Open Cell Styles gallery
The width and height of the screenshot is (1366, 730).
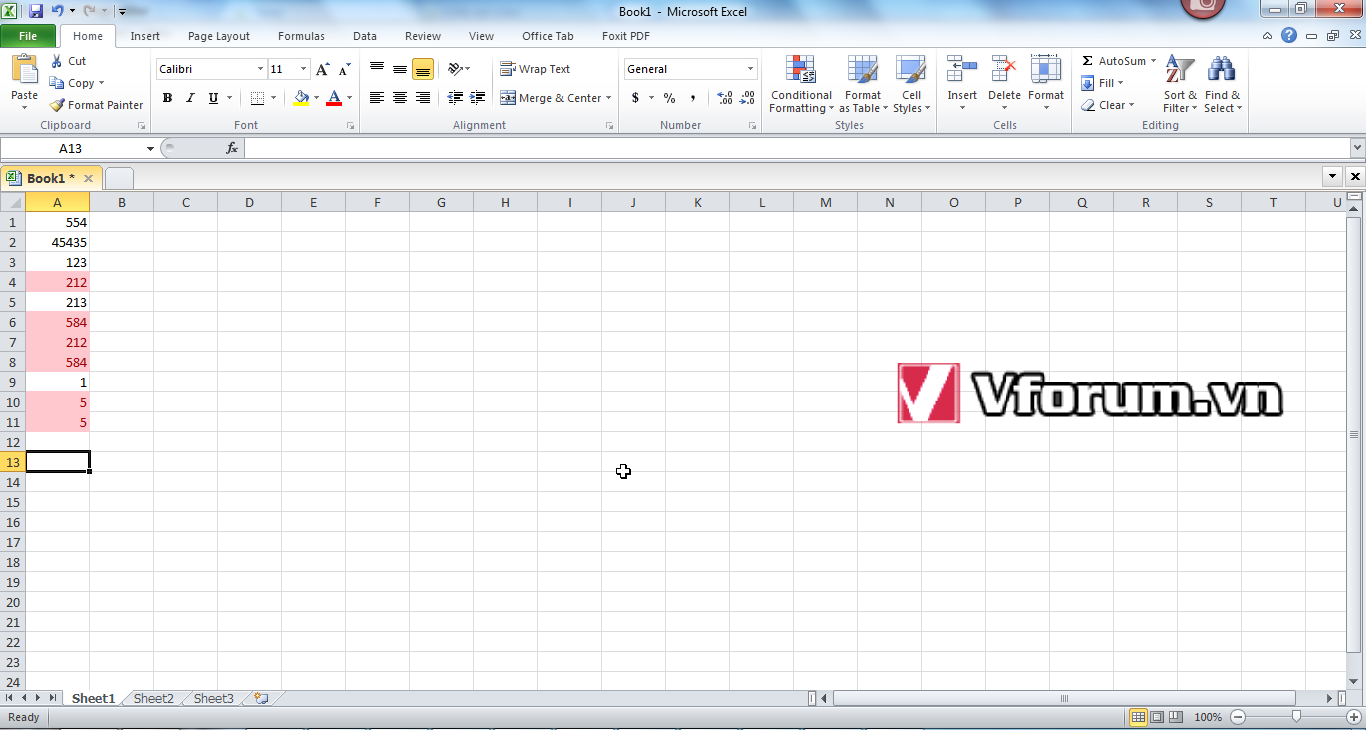point(910,69)
